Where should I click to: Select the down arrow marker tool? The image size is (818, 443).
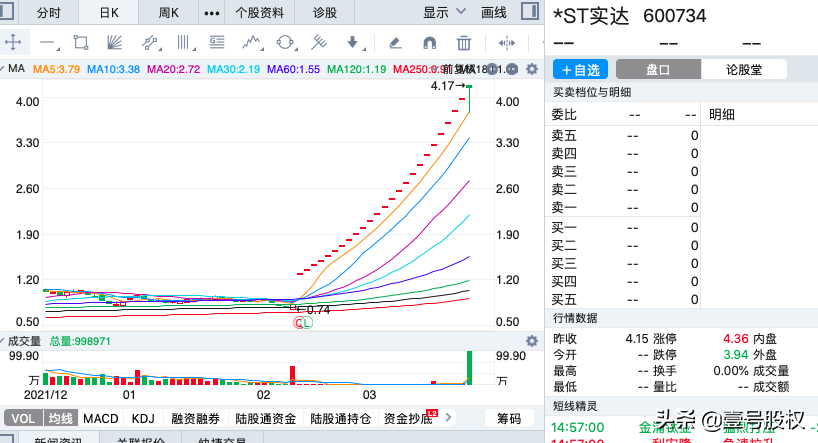pos(354,43)
